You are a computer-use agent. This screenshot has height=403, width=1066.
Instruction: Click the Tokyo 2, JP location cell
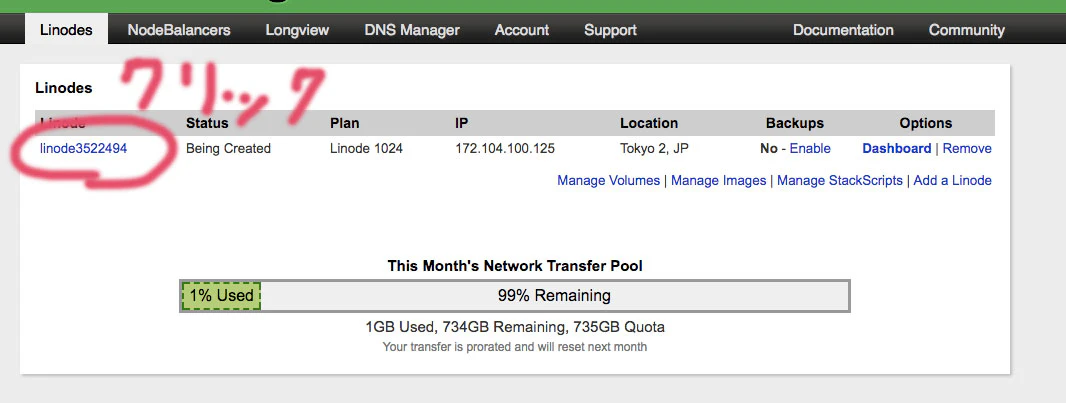click(x=654, y=148)
